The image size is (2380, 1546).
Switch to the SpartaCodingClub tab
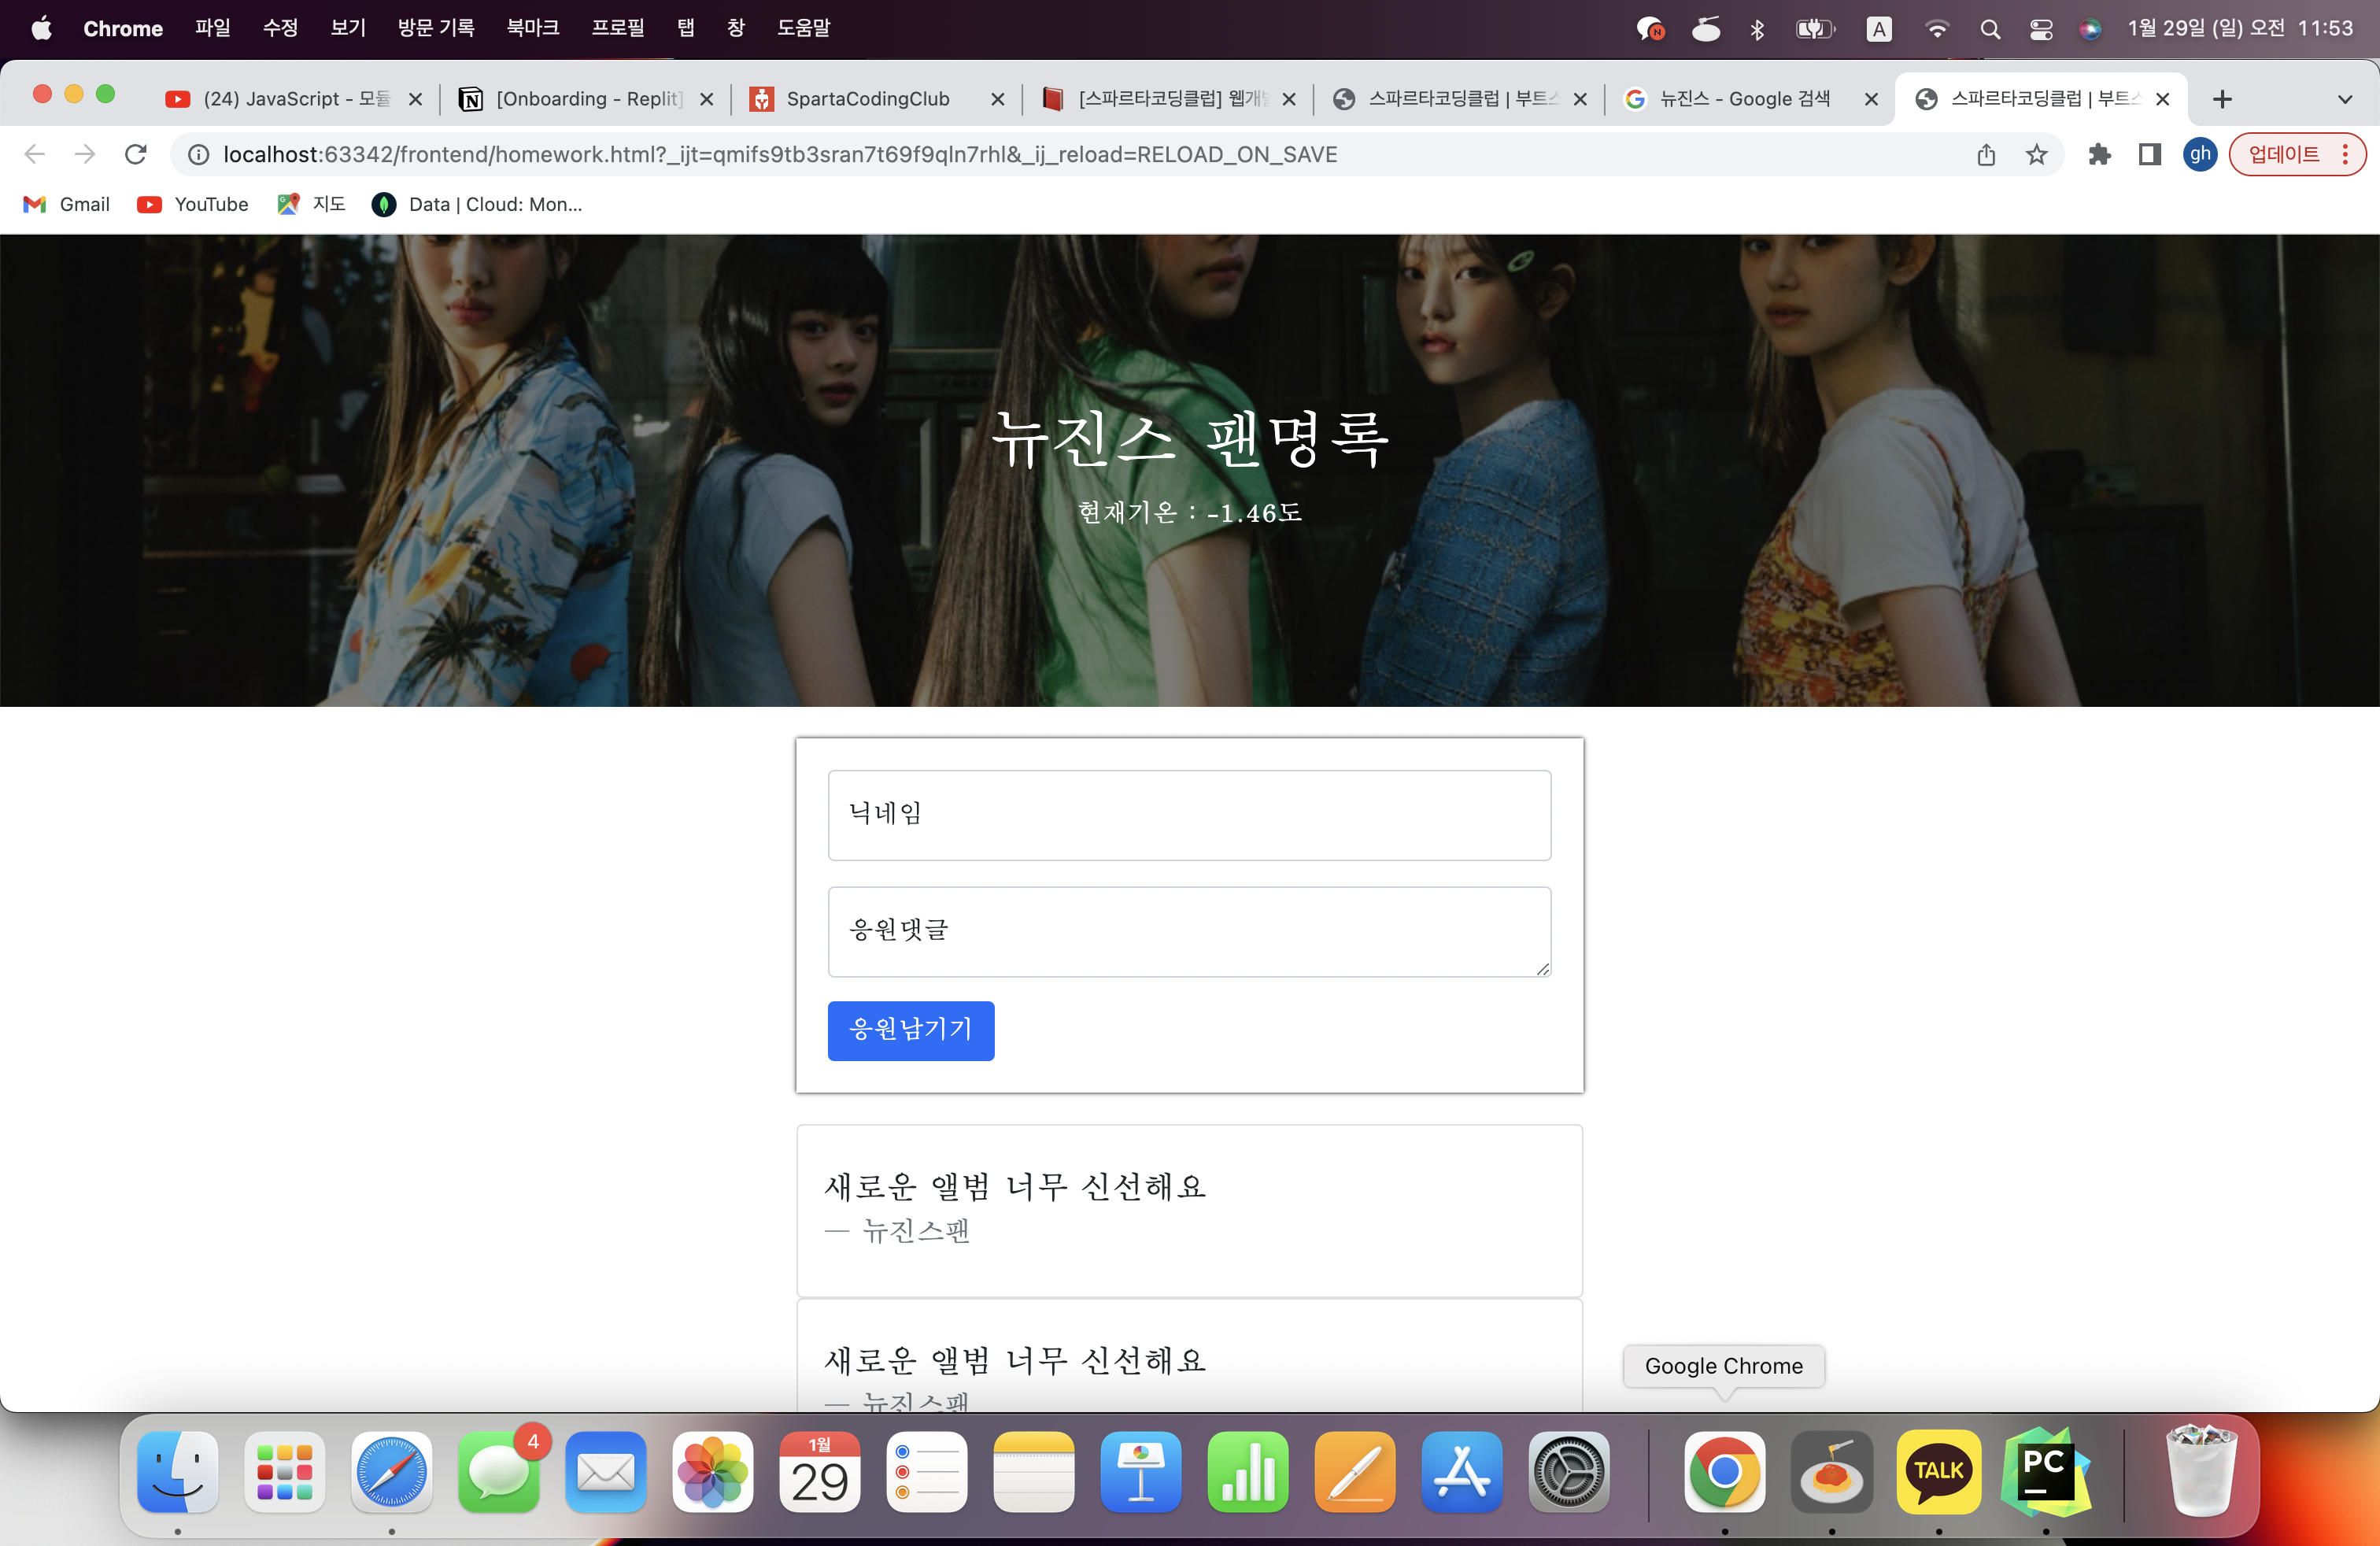click(x=877, y=99)
